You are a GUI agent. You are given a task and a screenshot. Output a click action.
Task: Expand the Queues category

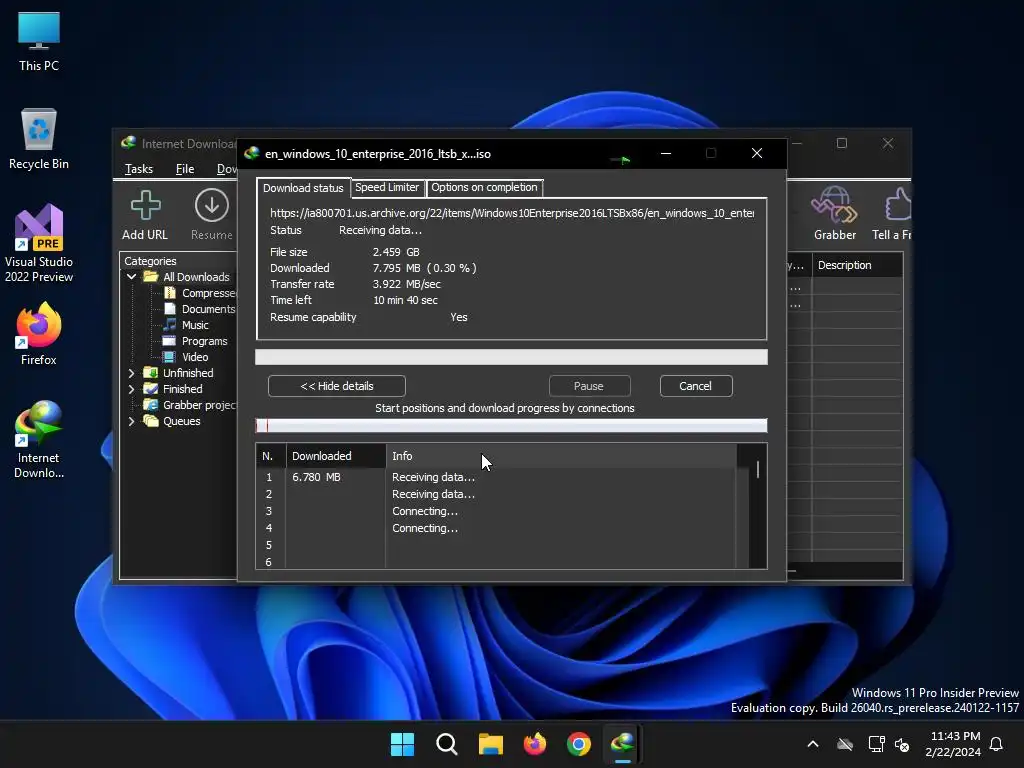[x=131, y=421]
